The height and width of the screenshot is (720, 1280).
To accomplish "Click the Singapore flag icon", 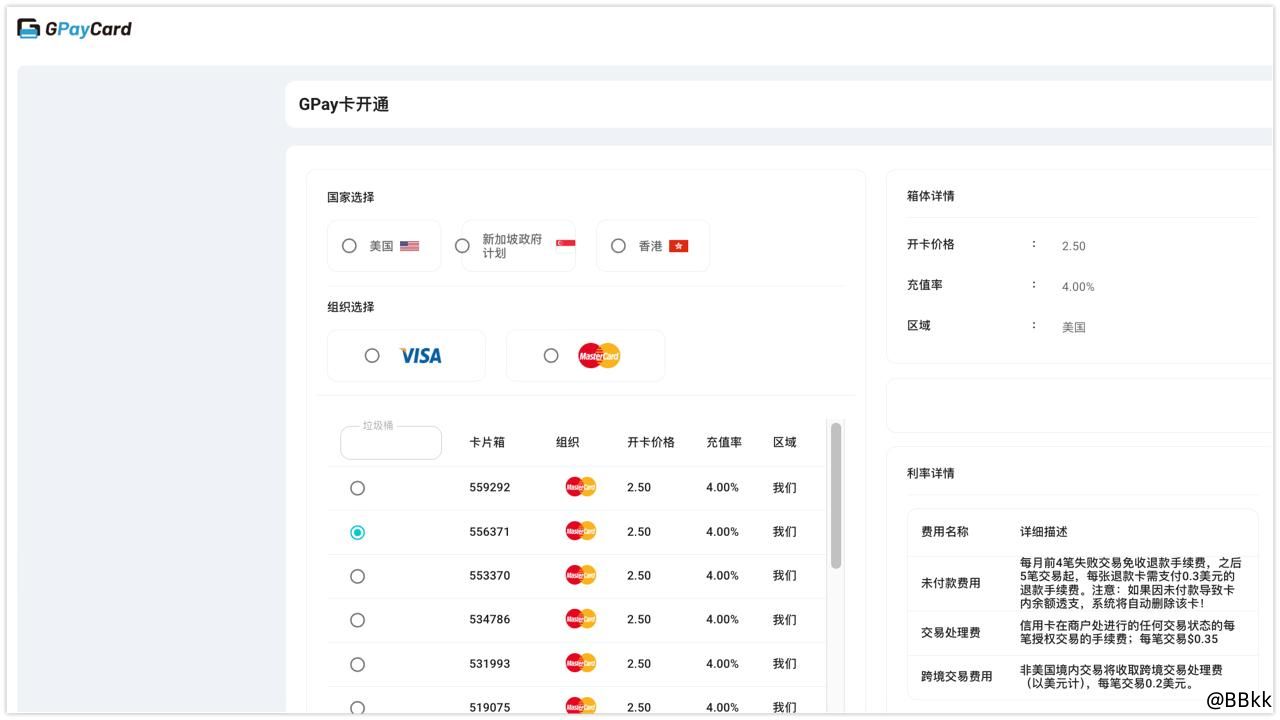I will click(566, 244).
